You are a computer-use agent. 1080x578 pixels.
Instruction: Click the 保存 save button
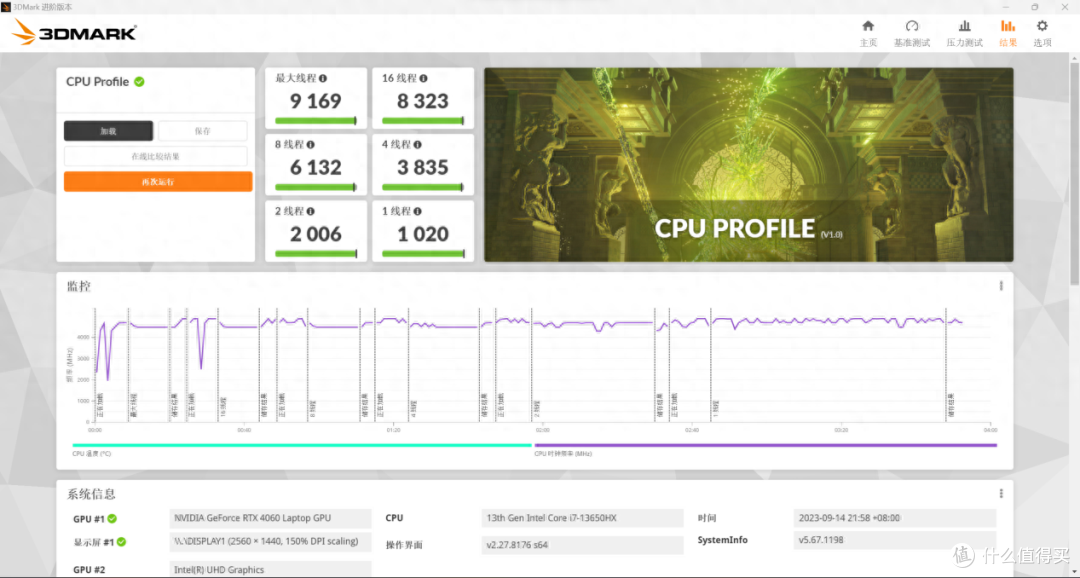(202, 131)
